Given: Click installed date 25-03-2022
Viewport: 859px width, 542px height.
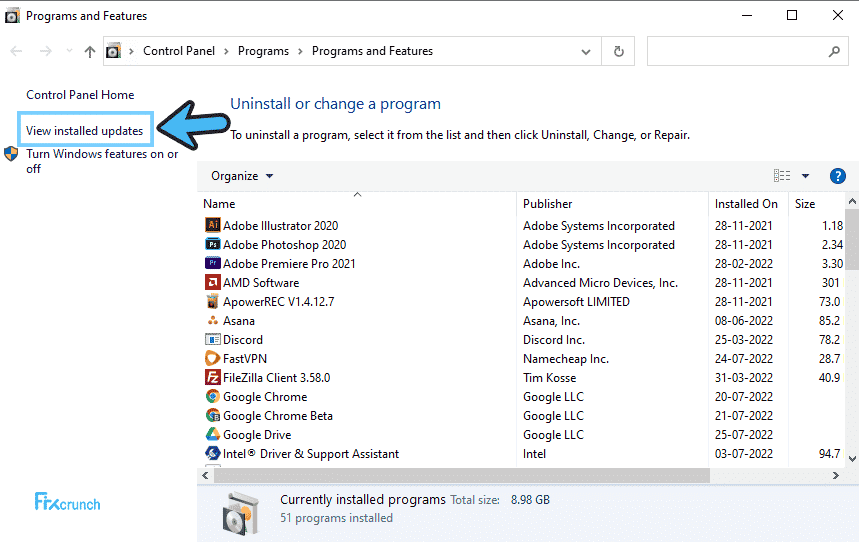Looking at the screenshot, I should 743,339.
